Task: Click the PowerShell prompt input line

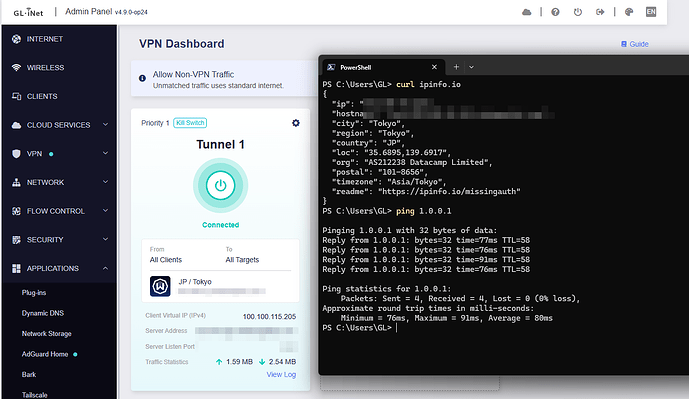Action: [x=360, y=328]
